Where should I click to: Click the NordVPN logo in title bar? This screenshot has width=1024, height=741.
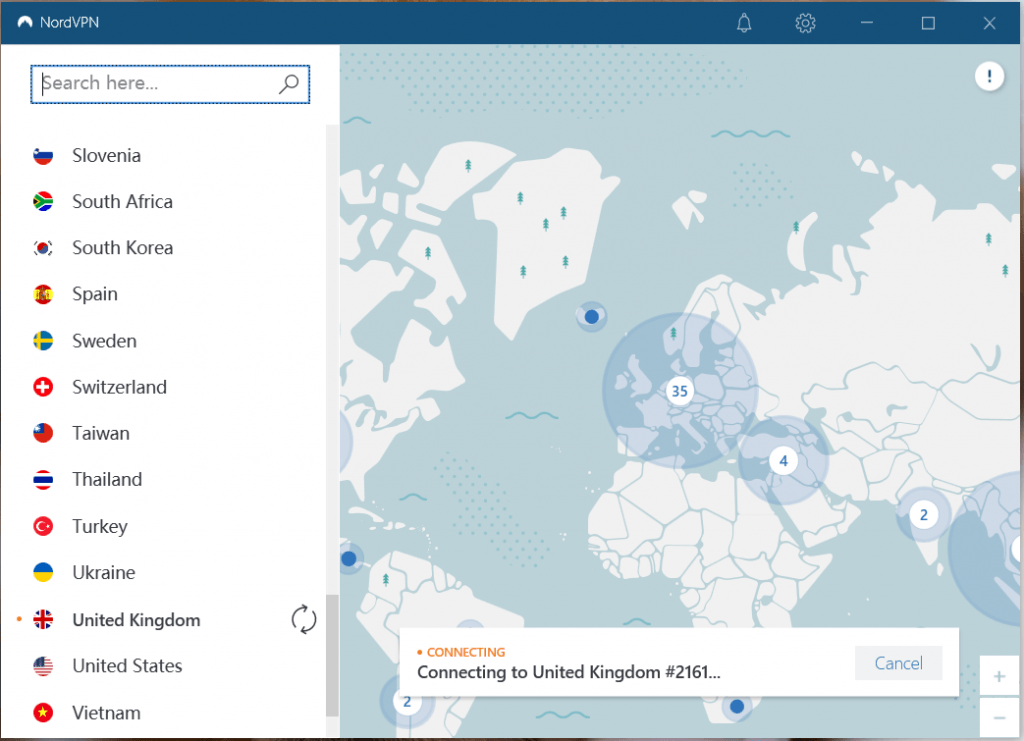(25, 22)
